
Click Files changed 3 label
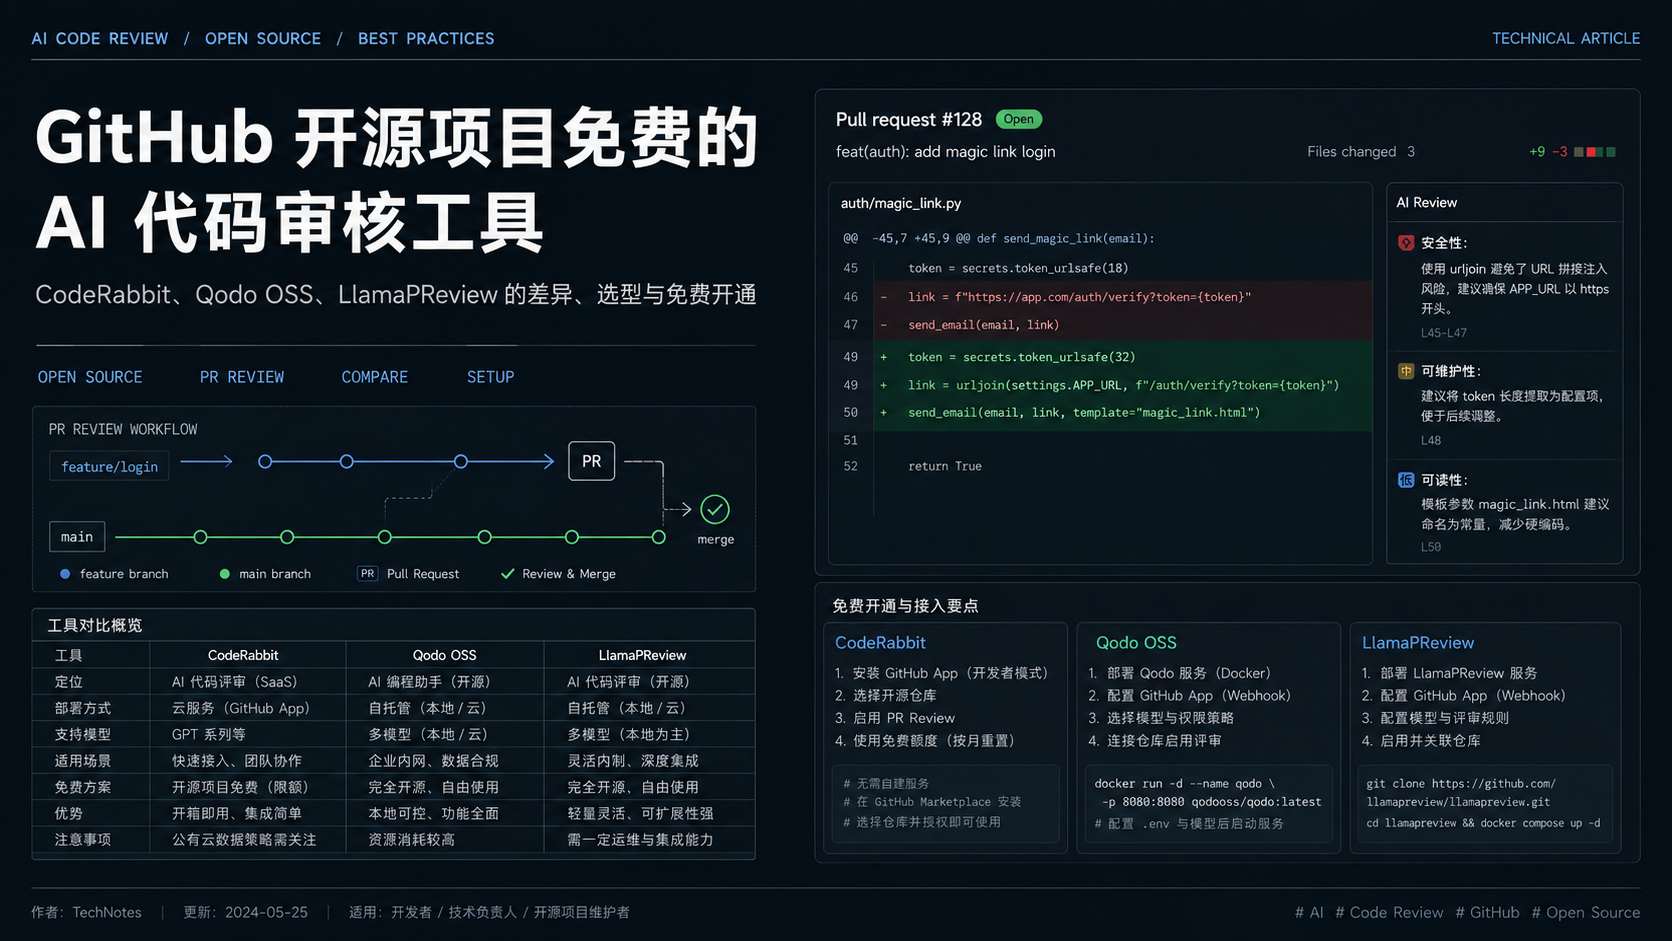tap(1361, 152)
